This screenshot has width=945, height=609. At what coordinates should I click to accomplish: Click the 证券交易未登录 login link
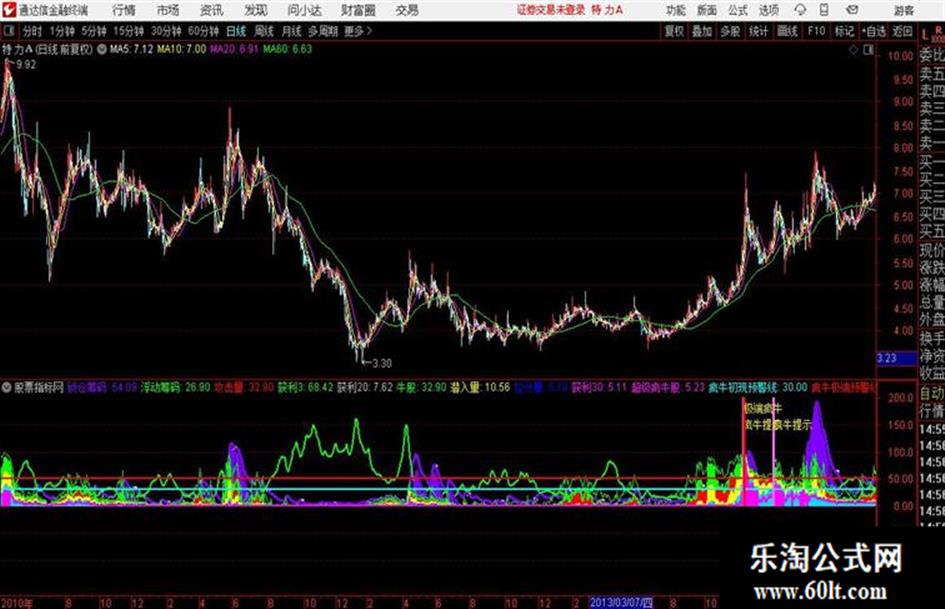click(551, 10)
